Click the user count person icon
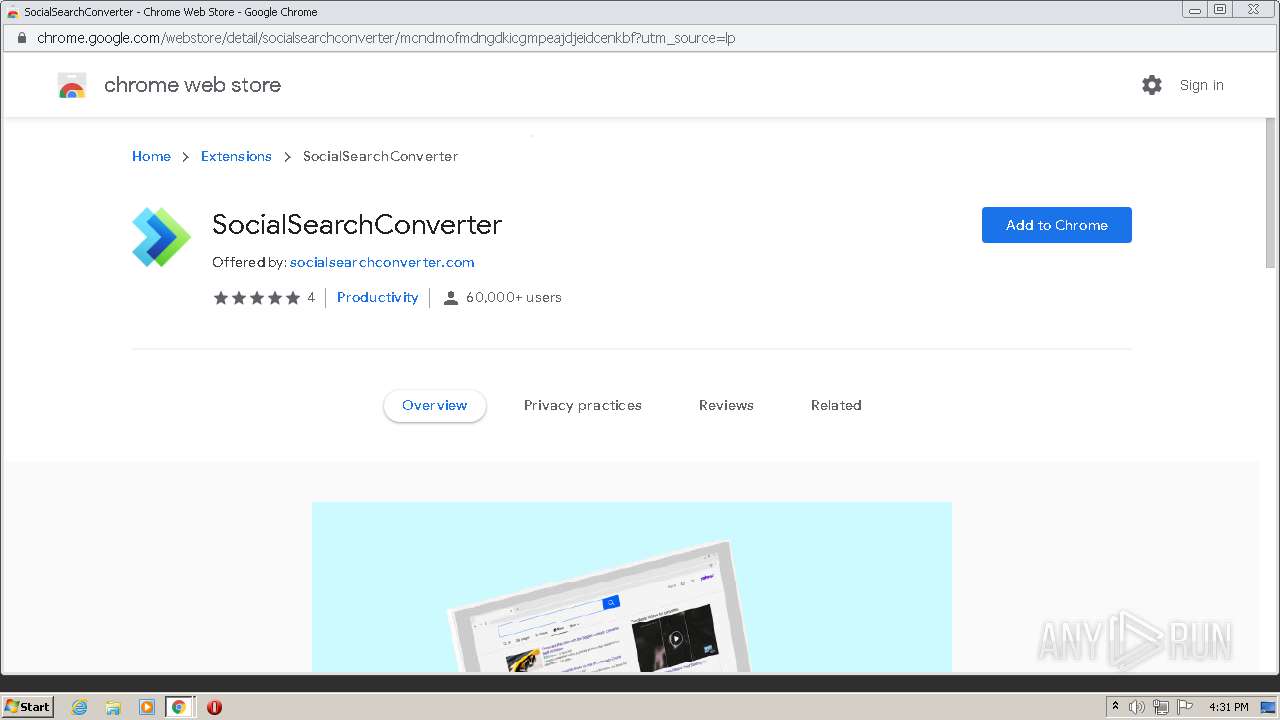 (x=451, y=298)
